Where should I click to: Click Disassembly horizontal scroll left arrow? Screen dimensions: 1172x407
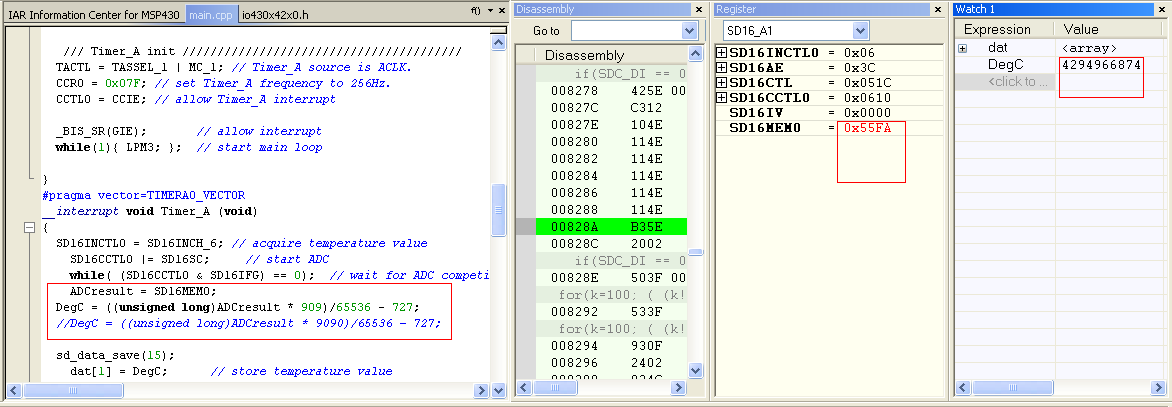pos(524,388)
